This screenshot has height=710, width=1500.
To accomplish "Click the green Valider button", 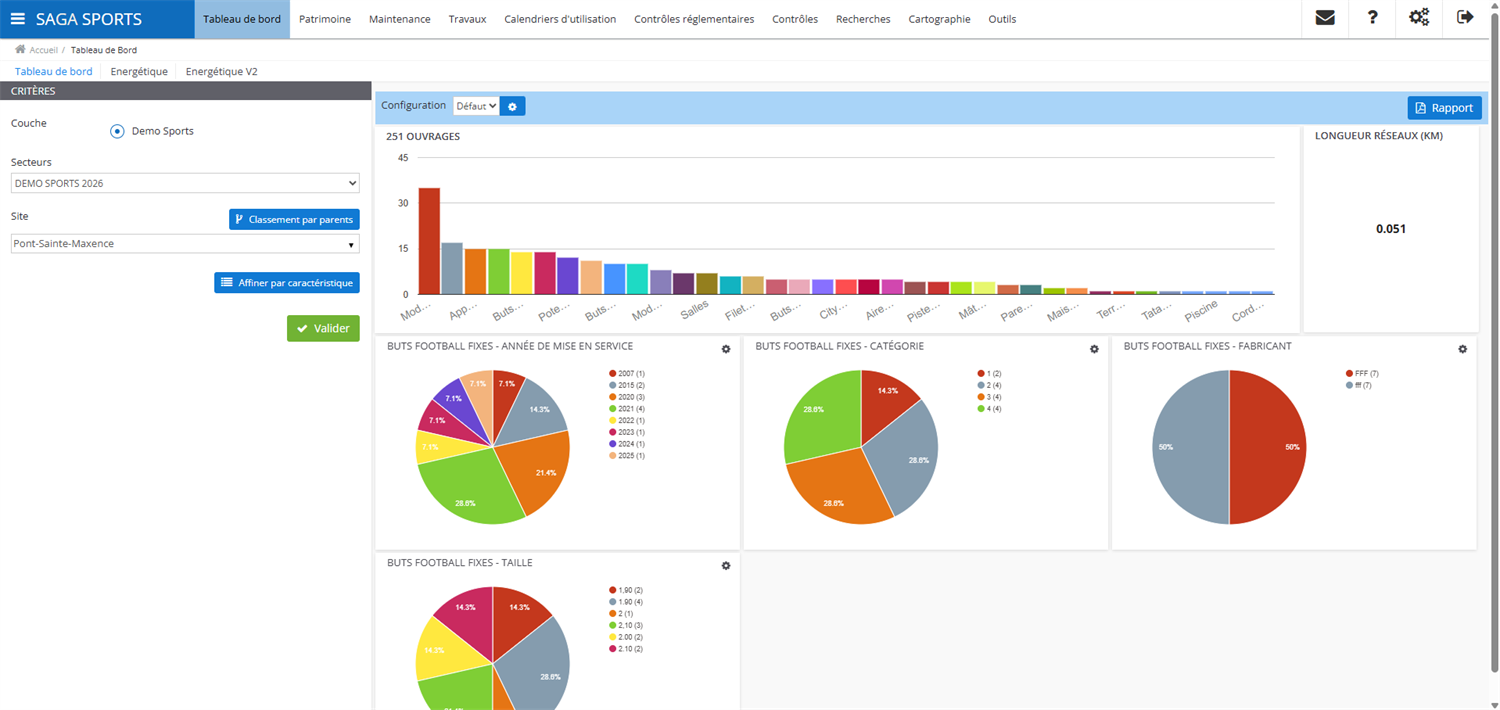I will (x=323, y=328).
